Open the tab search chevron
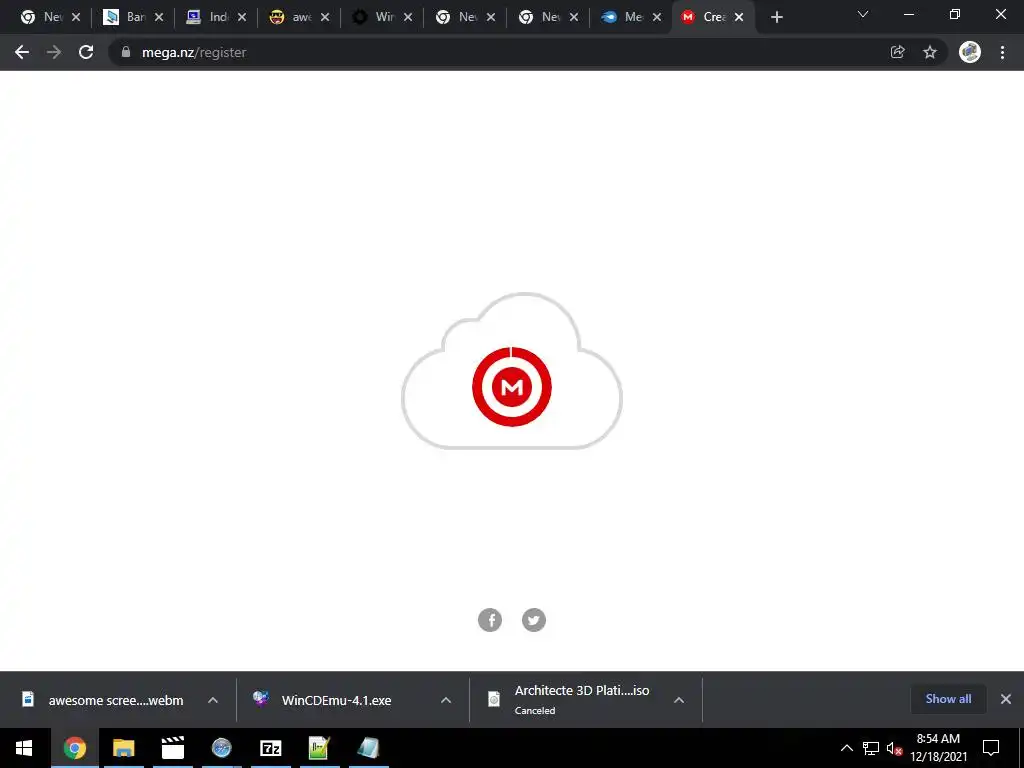This screenshot has width=1024, height=768. (863, 14)
